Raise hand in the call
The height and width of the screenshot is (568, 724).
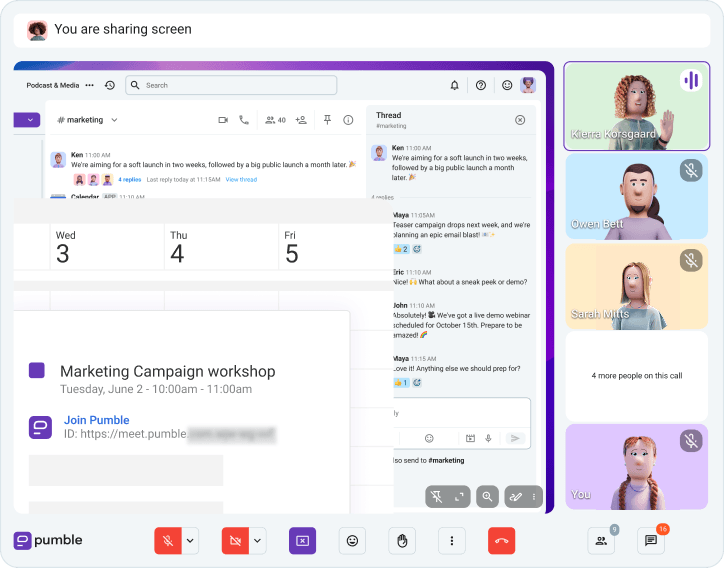point(402,540)
